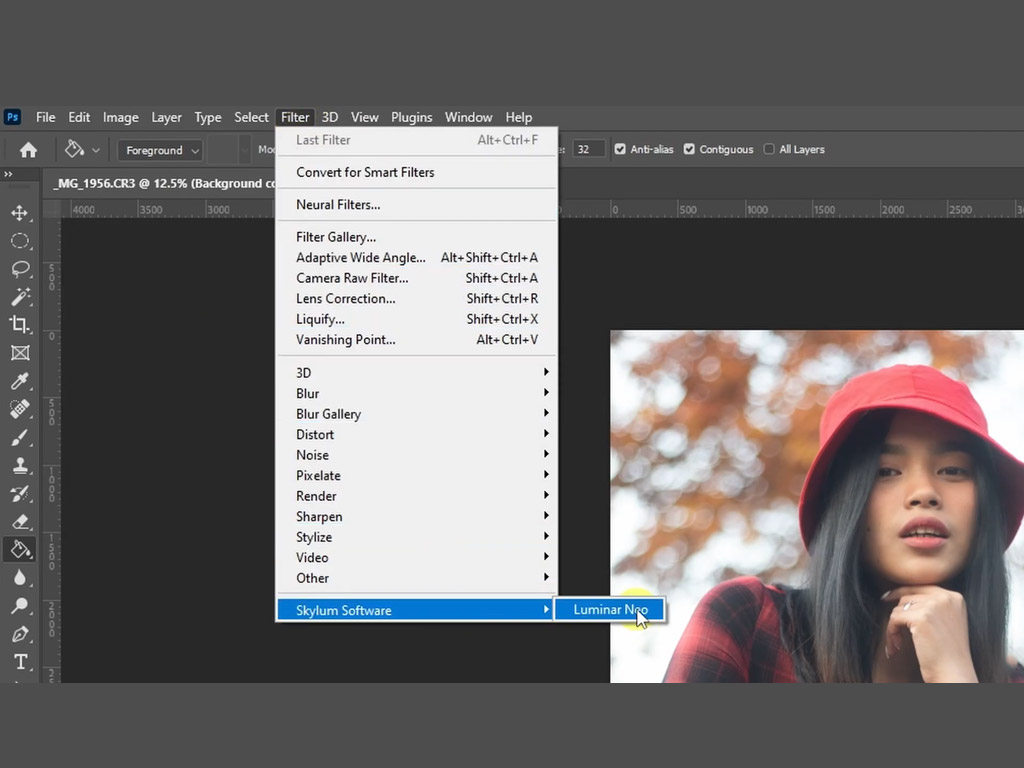Screen dimensions: 1024x768
Task: Uncheck the Contiguous option
Action: point(689,149)
